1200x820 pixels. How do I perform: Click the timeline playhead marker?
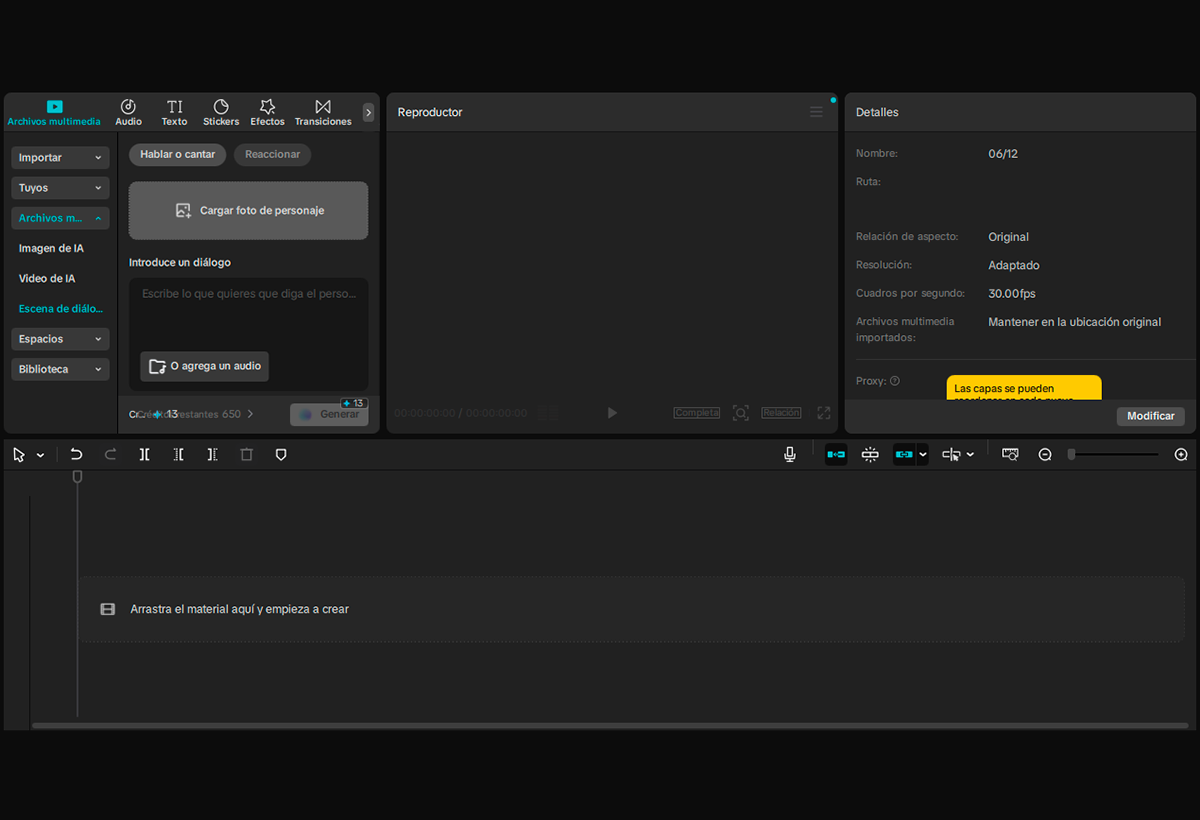pyautogui.click(x=77, y=478)
